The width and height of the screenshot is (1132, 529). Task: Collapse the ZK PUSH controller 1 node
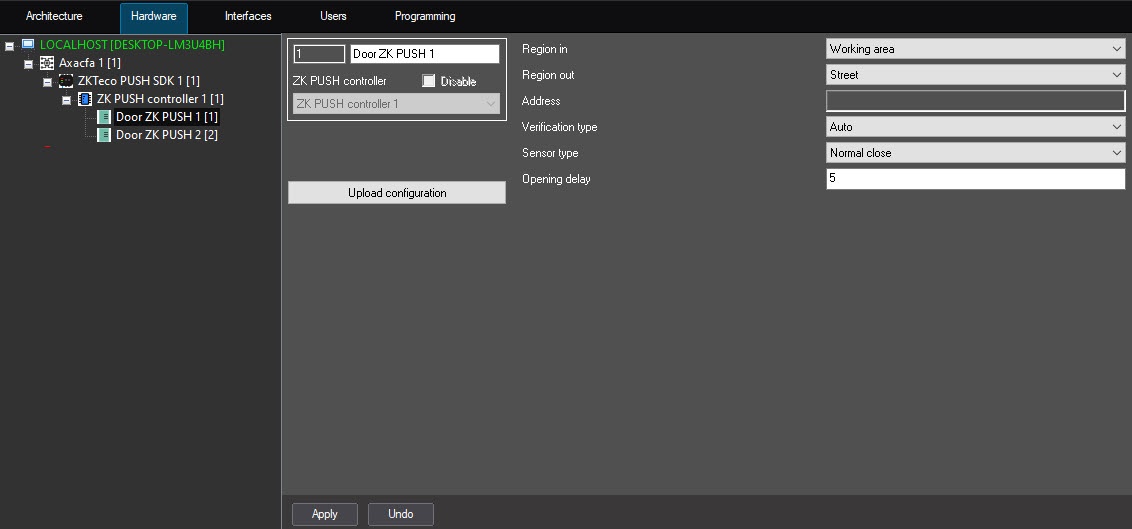66,100
